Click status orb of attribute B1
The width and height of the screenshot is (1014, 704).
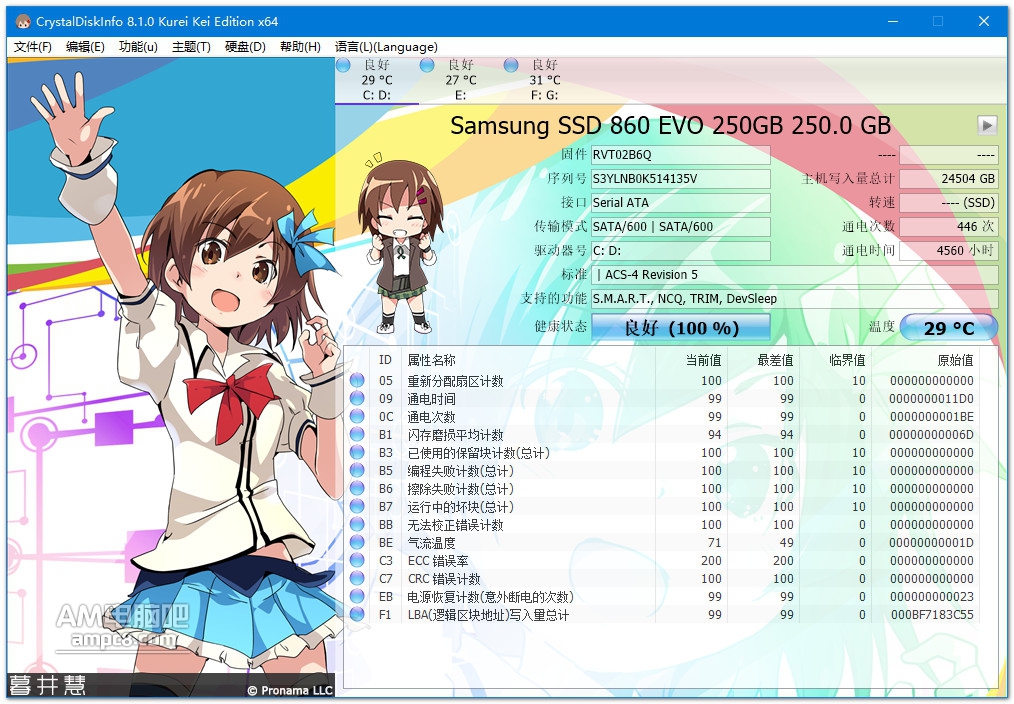[x=357, y=434]
